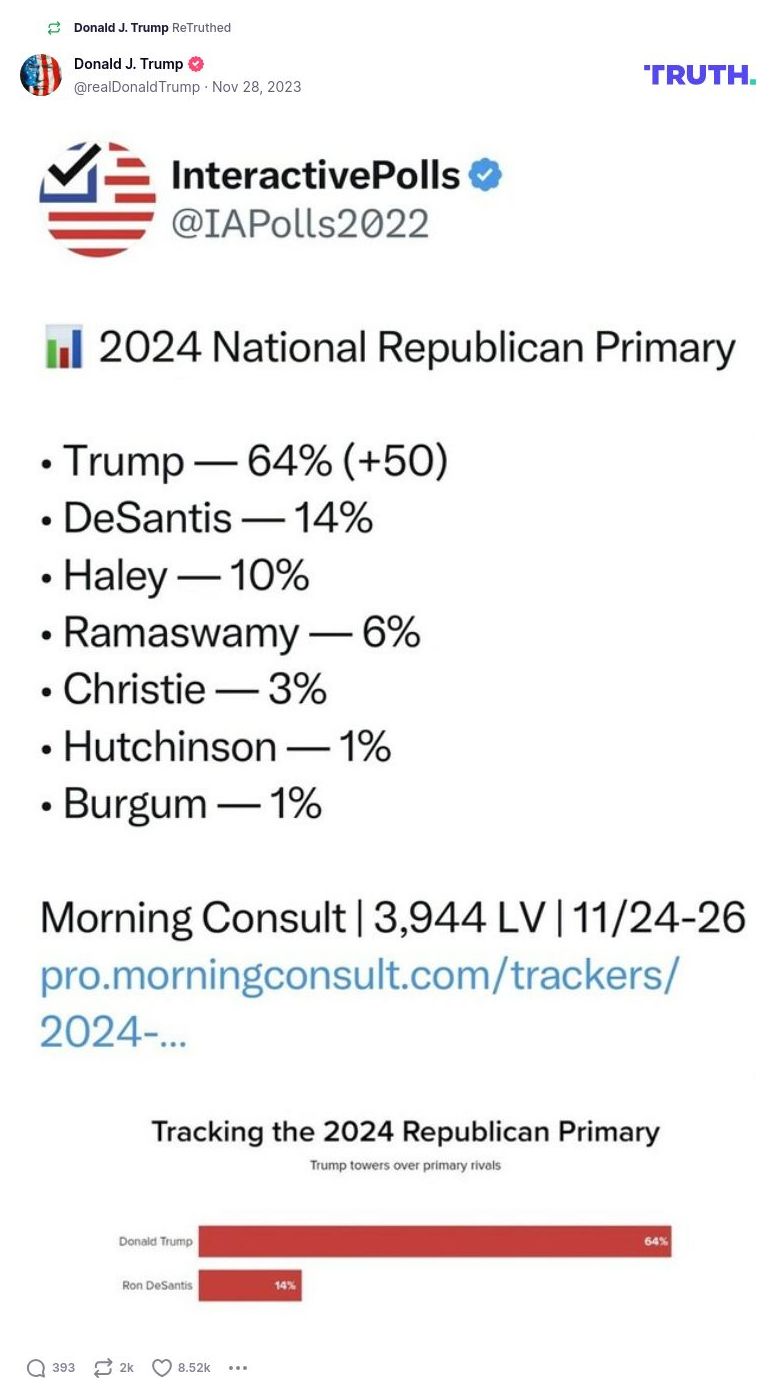This screenshot has height=1398, width=777.
Task: Click Trump's circular profile avatar
Action: (x=41, y=75)
